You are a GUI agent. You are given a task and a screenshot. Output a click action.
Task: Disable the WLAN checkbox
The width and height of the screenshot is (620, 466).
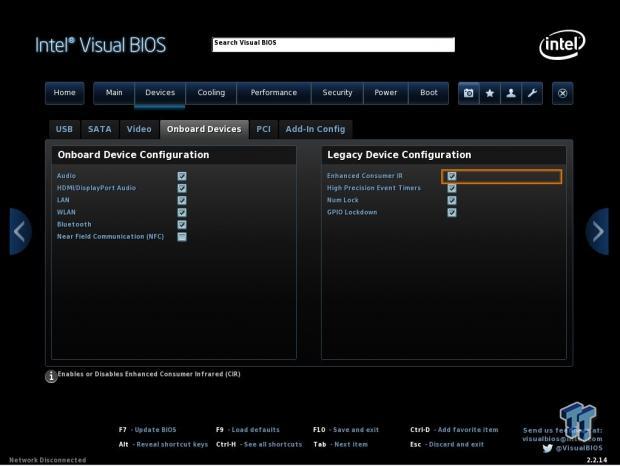point(182,213)
